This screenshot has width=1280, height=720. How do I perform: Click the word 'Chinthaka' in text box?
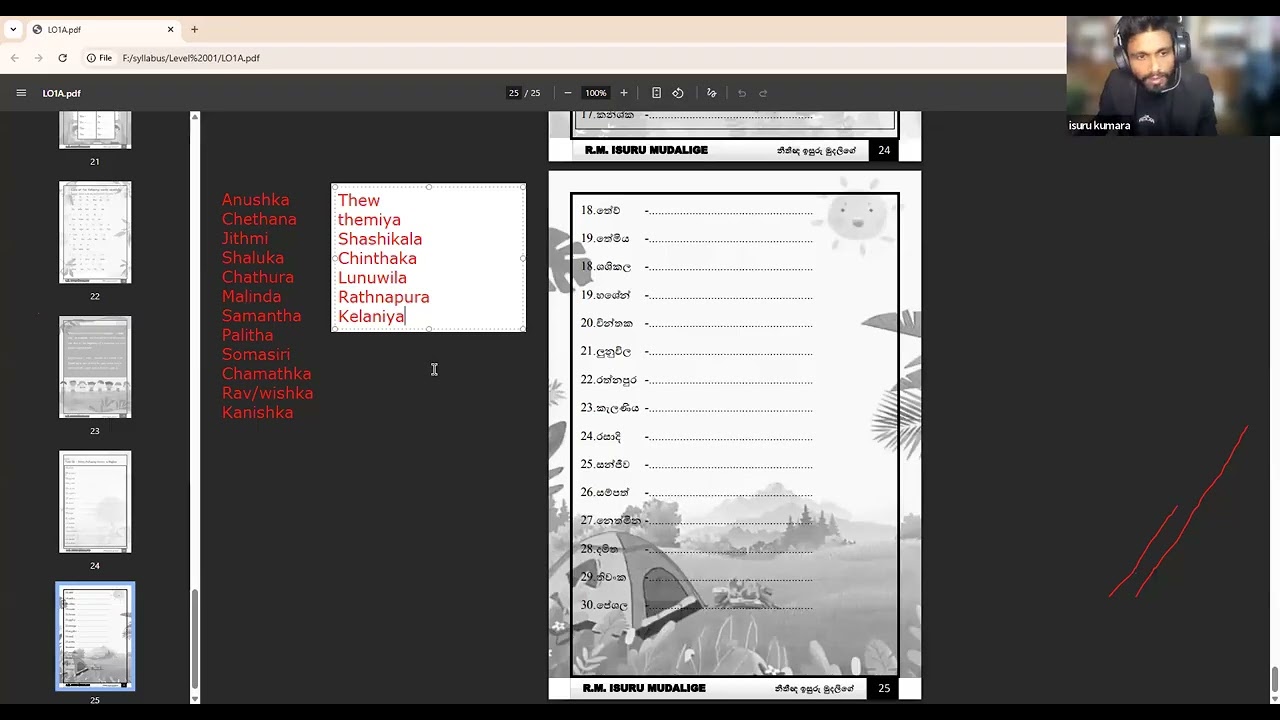point(377,258)
